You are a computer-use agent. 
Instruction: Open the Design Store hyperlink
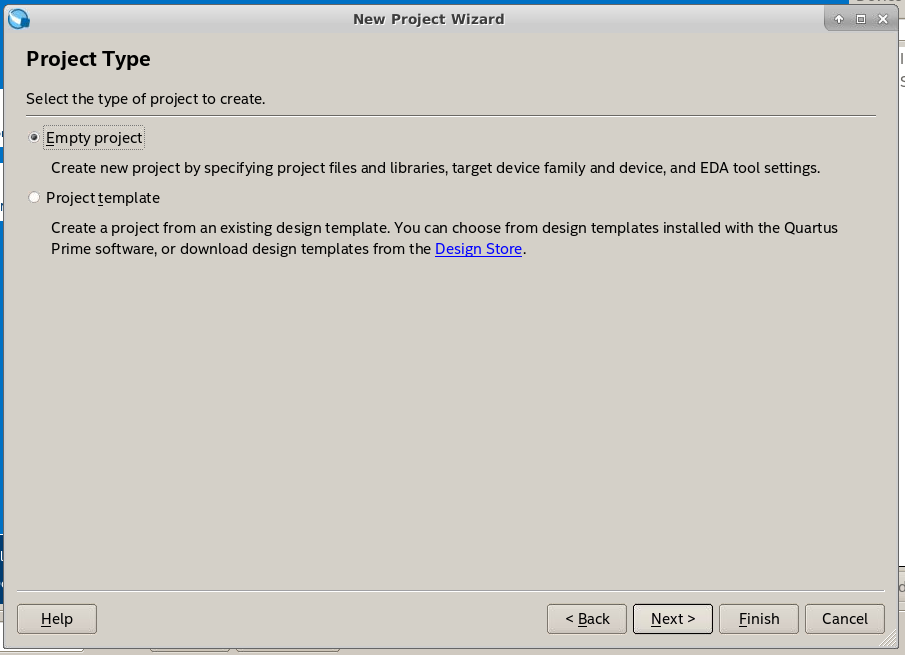click(x=478, y=249)
